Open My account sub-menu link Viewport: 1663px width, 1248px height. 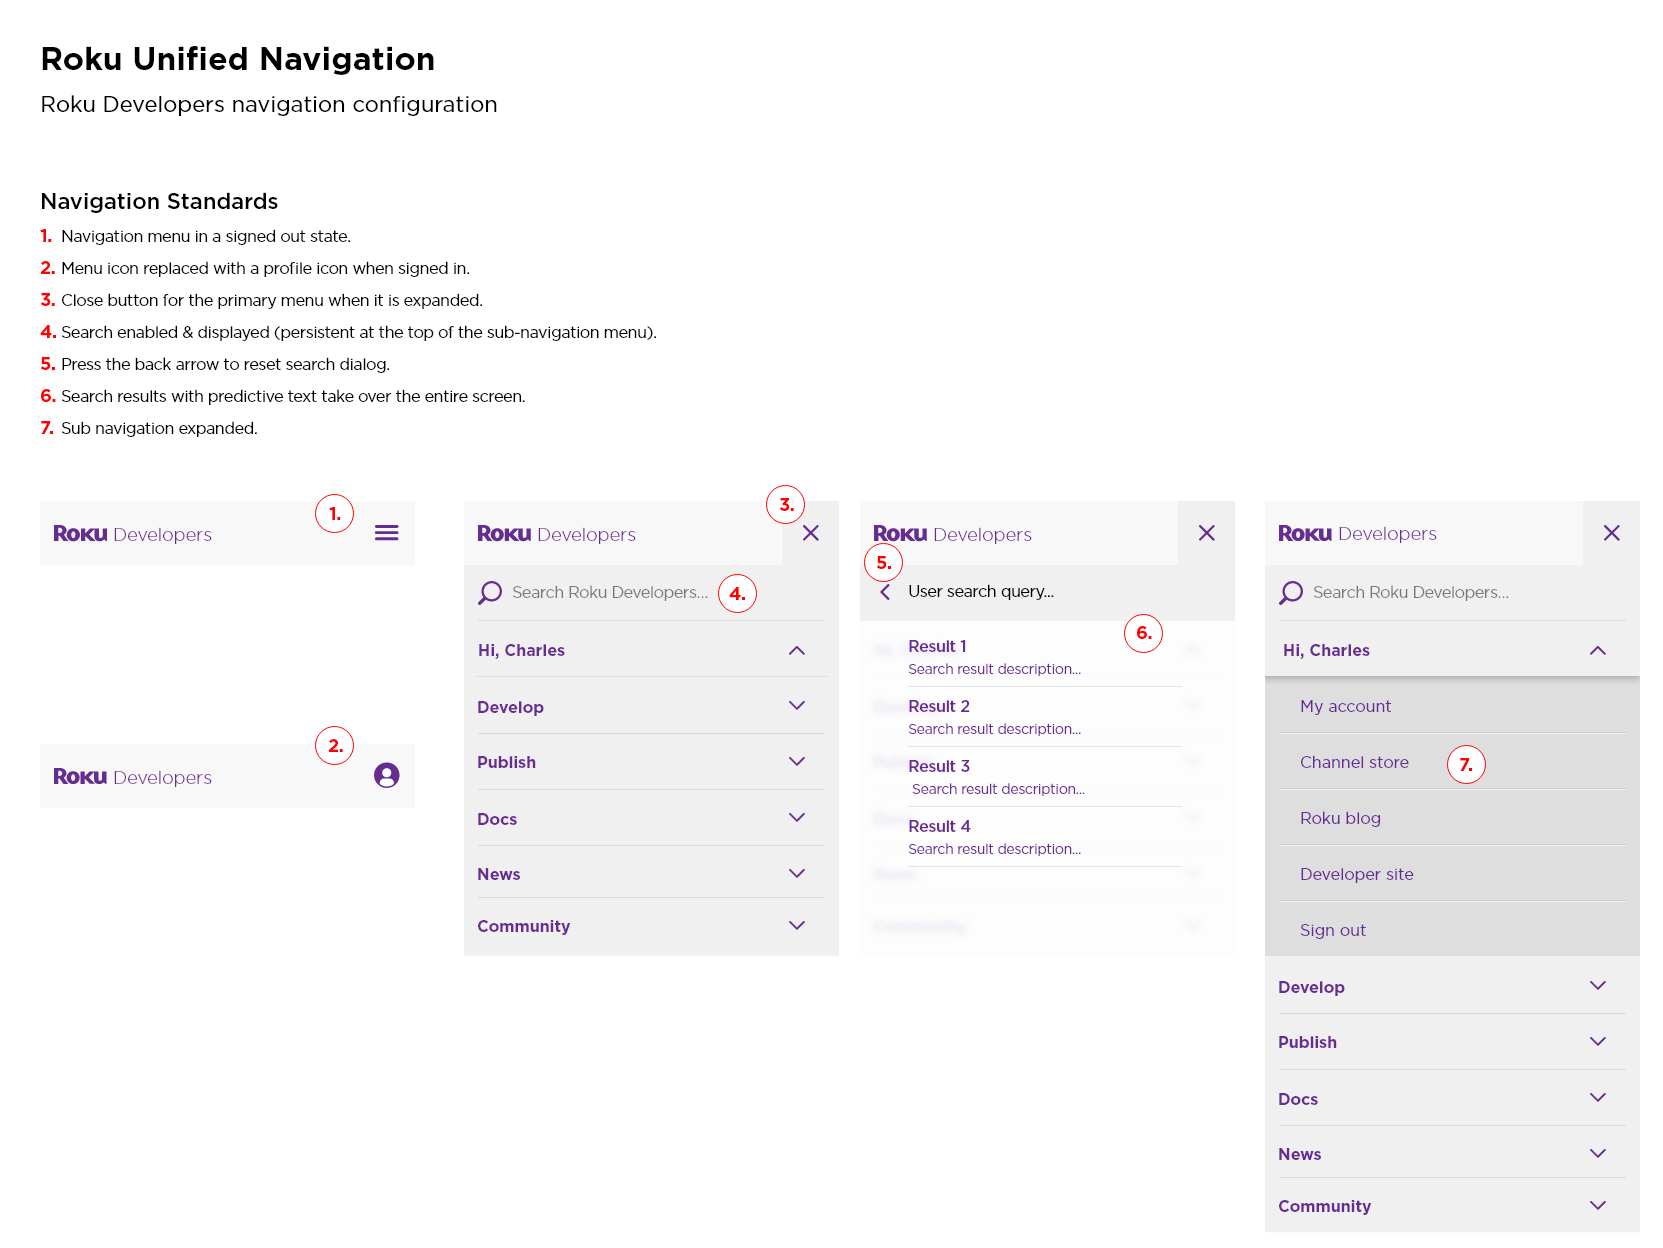coord(1345,706)
